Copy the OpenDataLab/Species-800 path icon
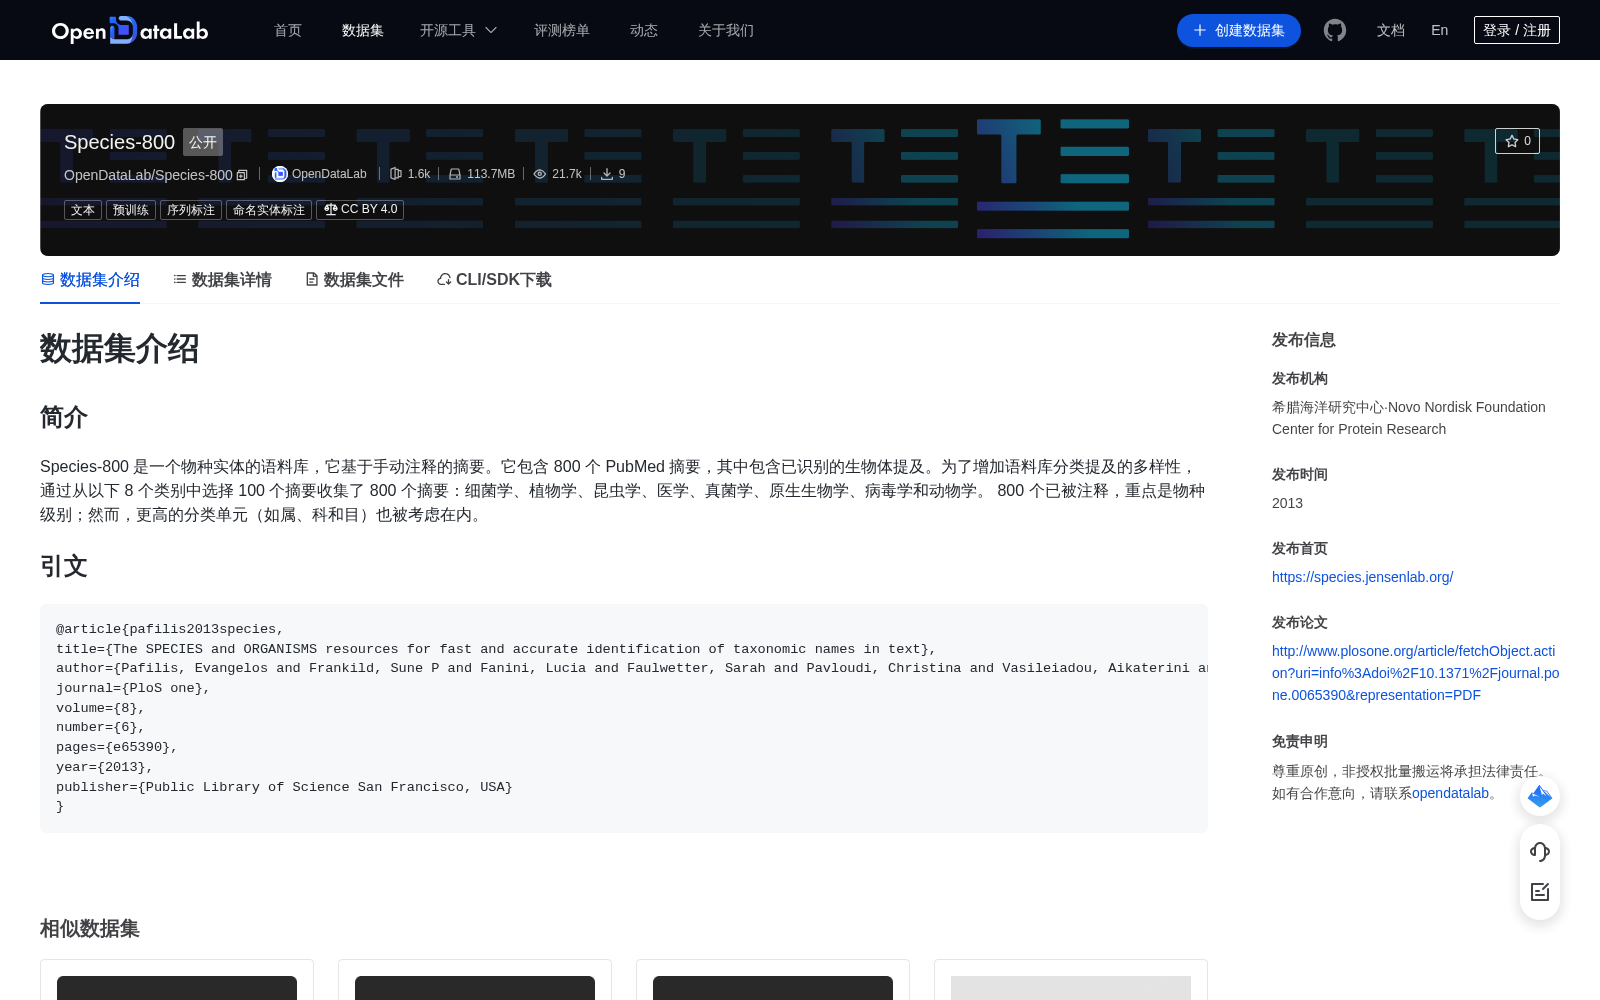The image size is (1600, 1000). coord(242,175)
